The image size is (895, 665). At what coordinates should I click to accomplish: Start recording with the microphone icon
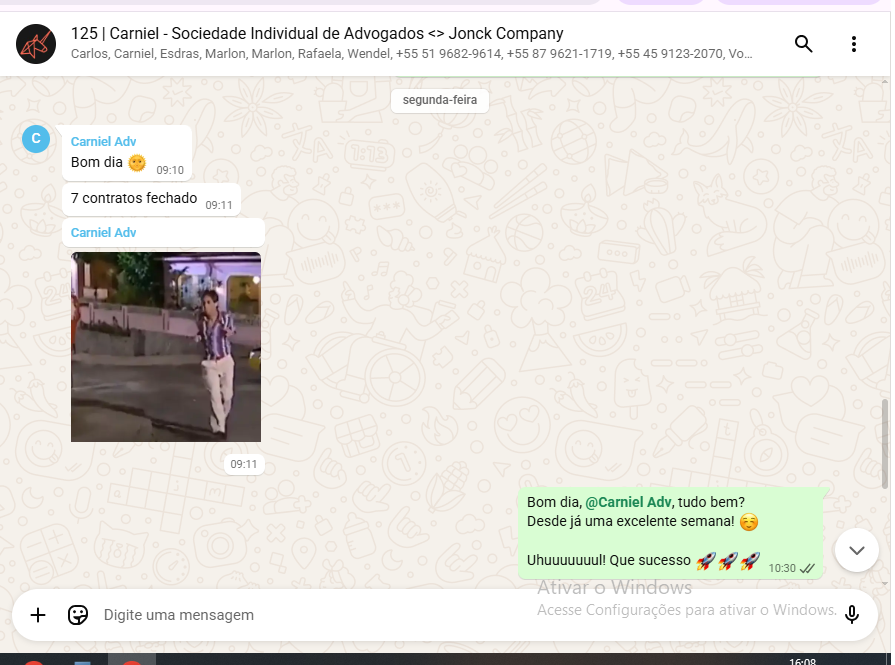point(852,615)
